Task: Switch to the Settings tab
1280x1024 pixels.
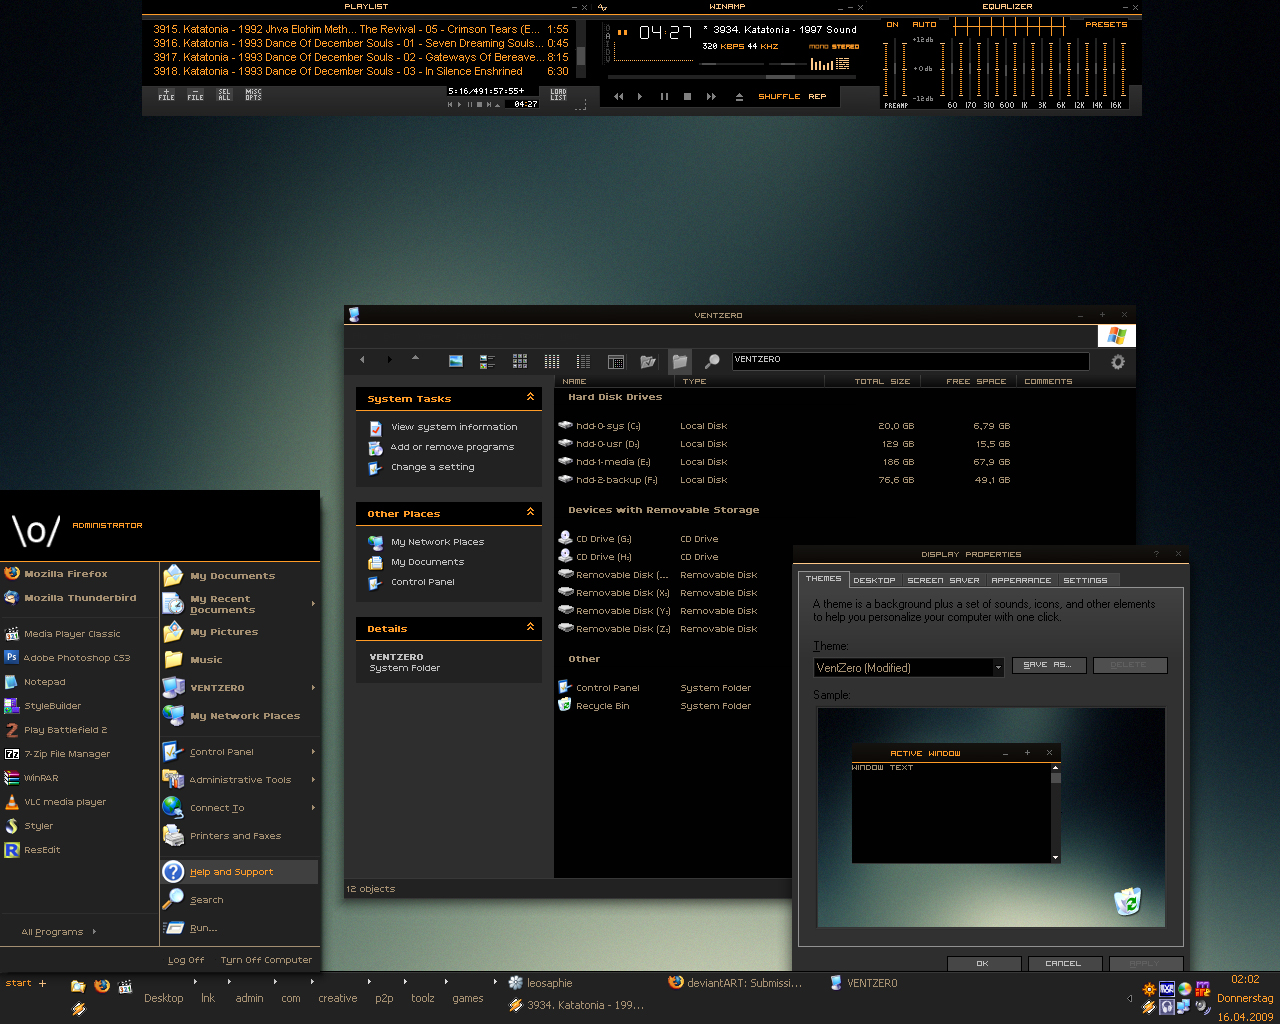Action: pos(1085,580)
